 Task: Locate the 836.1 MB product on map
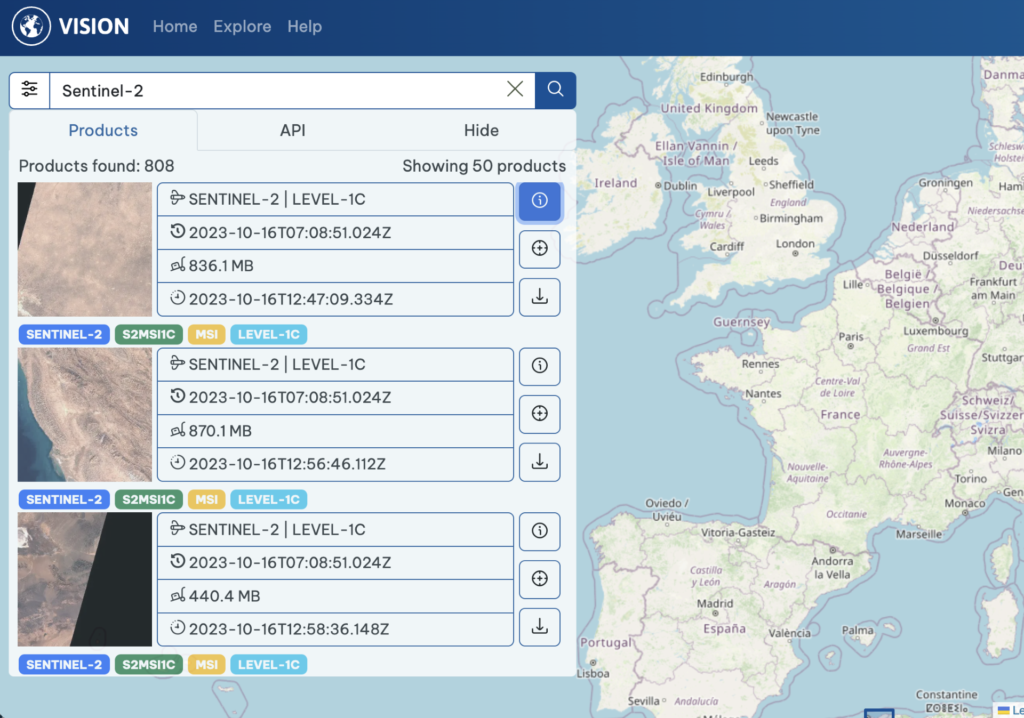tap(539, 249)
